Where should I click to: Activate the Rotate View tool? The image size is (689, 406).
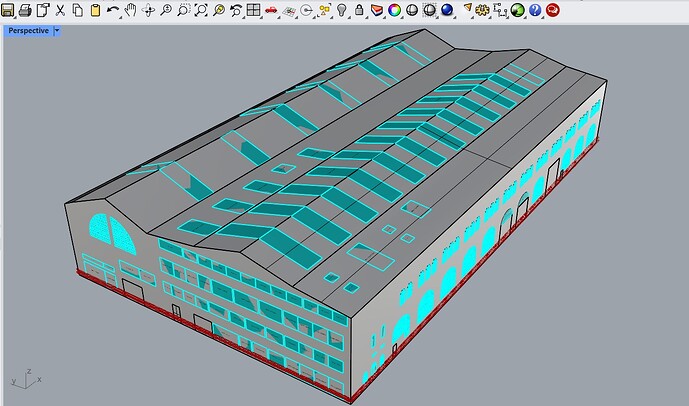pos(148,10)
